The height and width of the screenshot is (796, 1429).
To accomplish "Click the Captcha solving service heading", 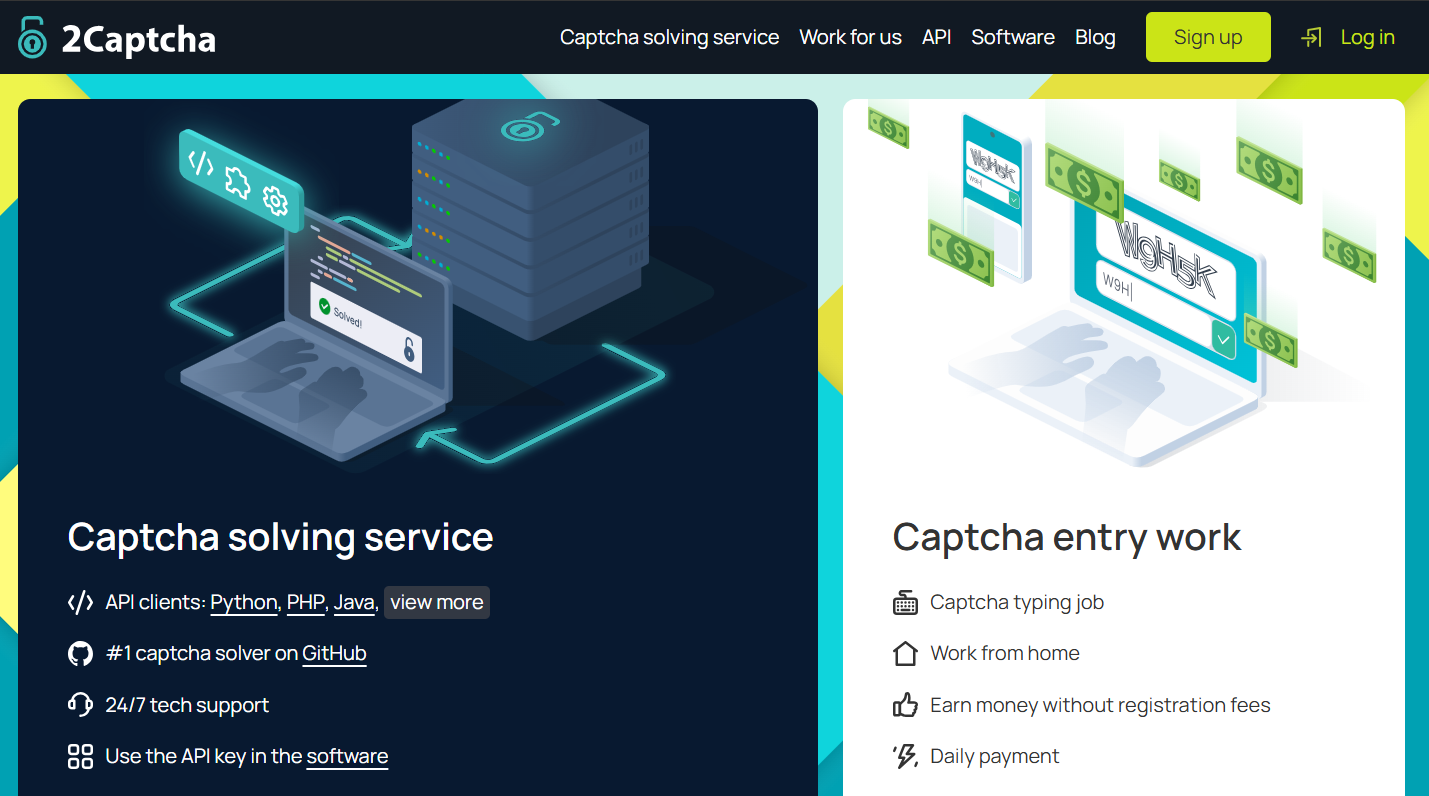I will [280, 538].
